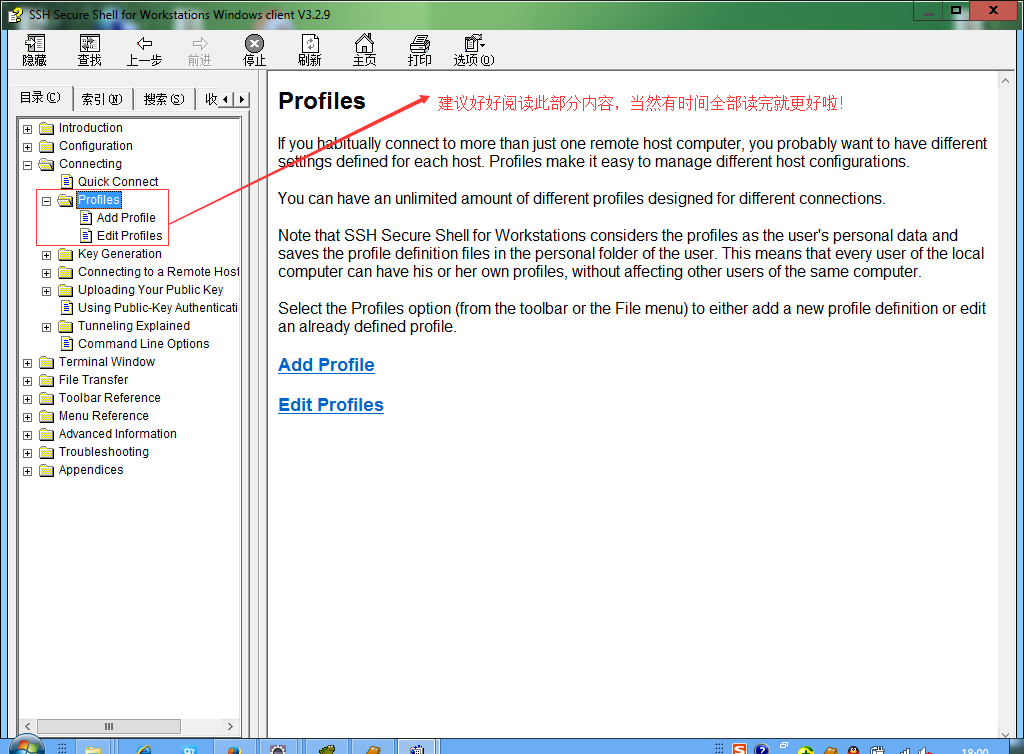Expand the Key Generation node
Image resolution: width=1024 pixels, height=754 pixels.
tap(46, 255)
